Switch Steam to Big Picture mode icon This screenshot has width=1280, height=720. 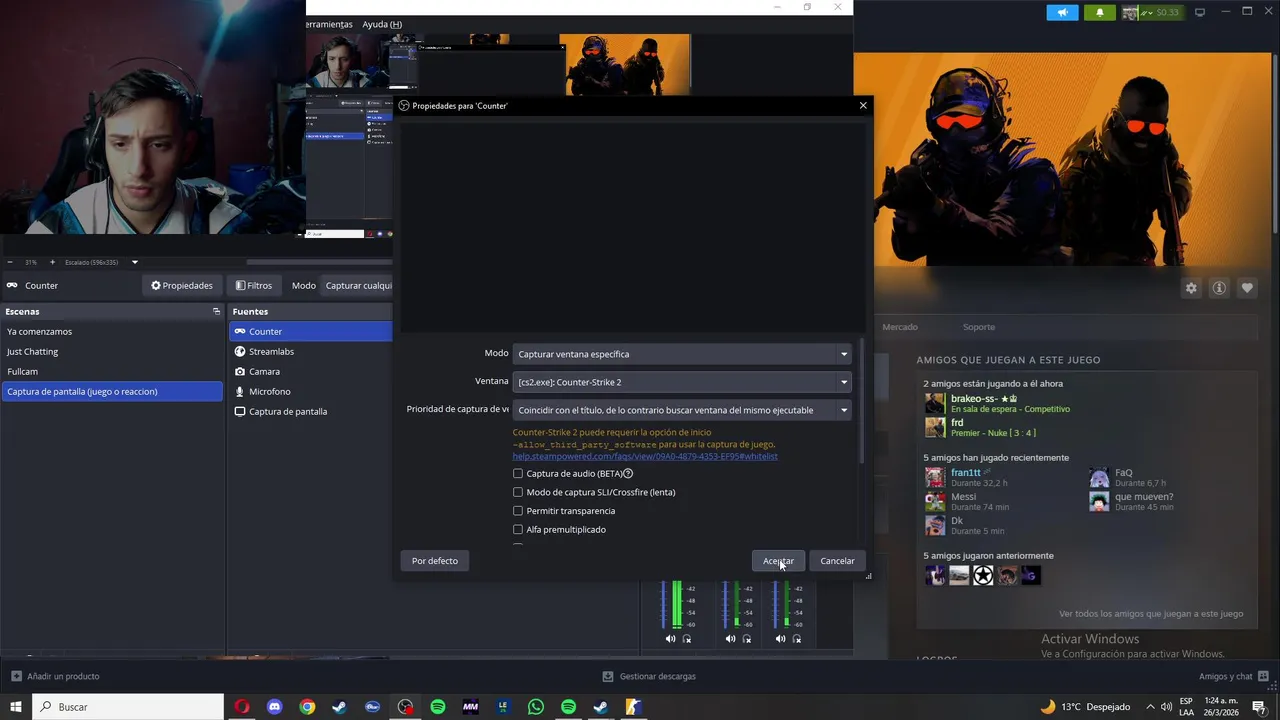tap(1200, 12)
